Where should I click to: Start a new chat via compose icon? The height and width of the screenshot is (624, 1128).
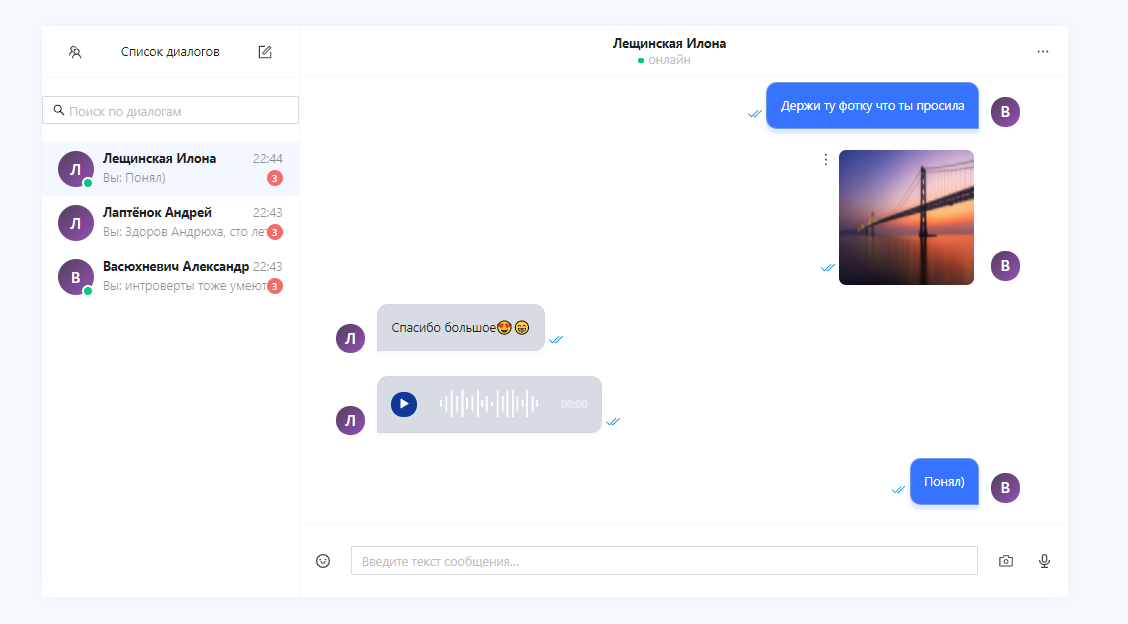pyautogui.click(x=265, y=50)
